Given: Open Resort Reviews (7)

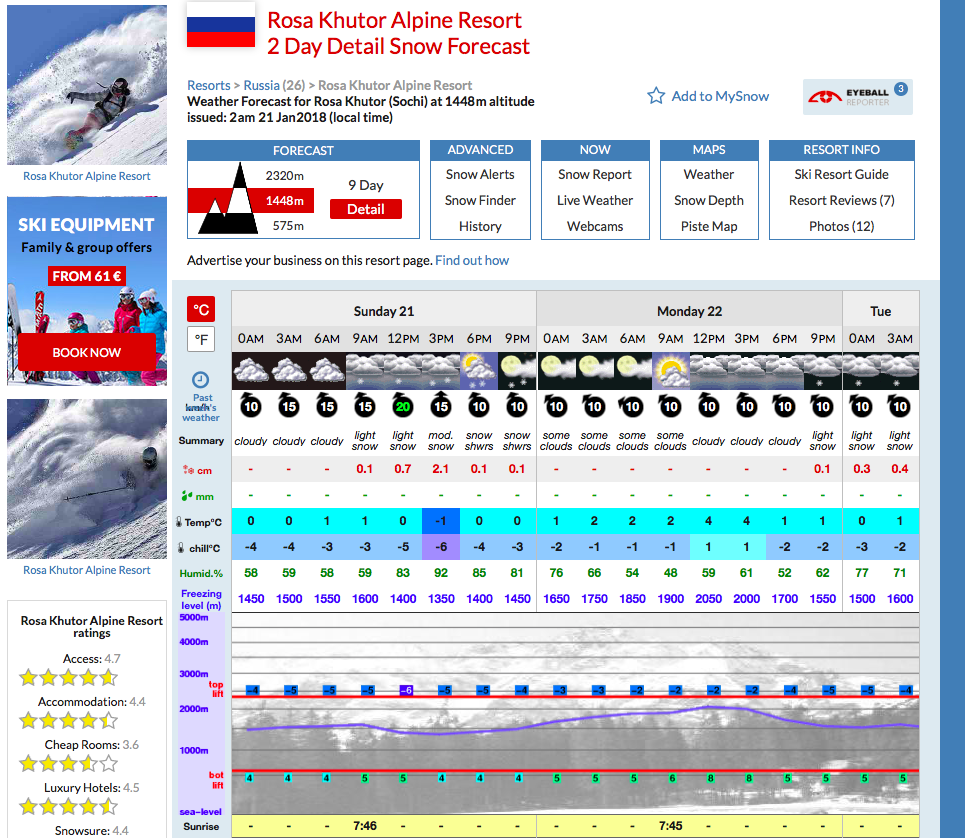Looking at the screenshot, I should [841, 201].
